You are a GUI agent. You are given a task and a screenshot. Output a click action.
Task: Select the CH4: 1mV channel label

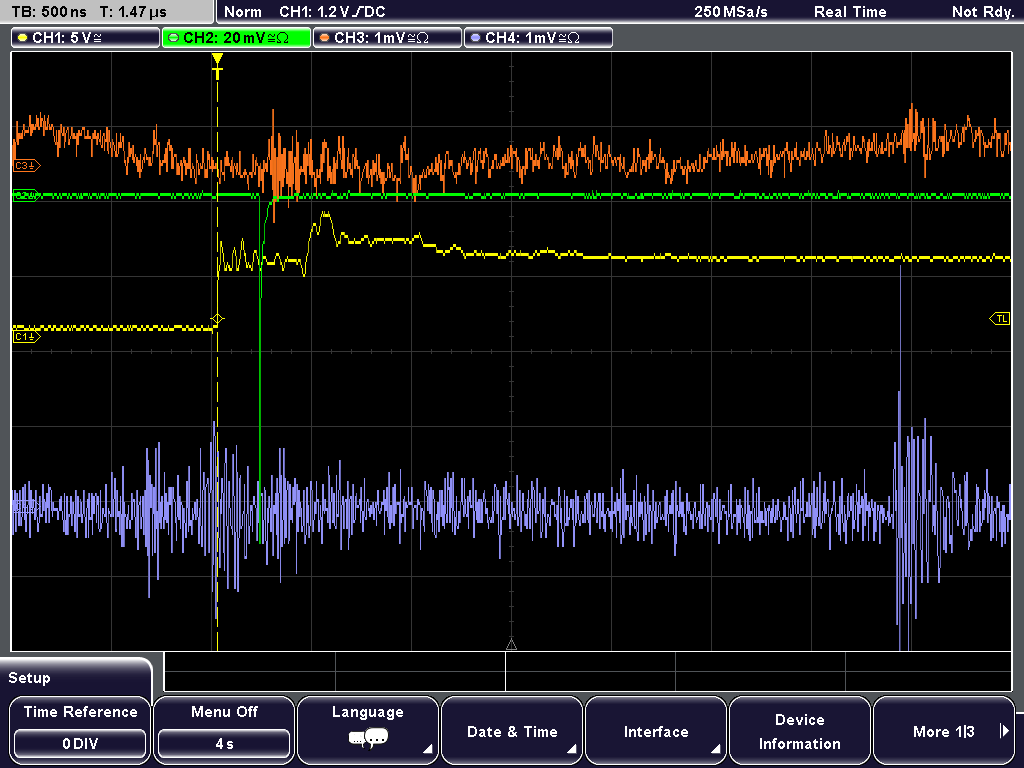(x=538, y=37)
